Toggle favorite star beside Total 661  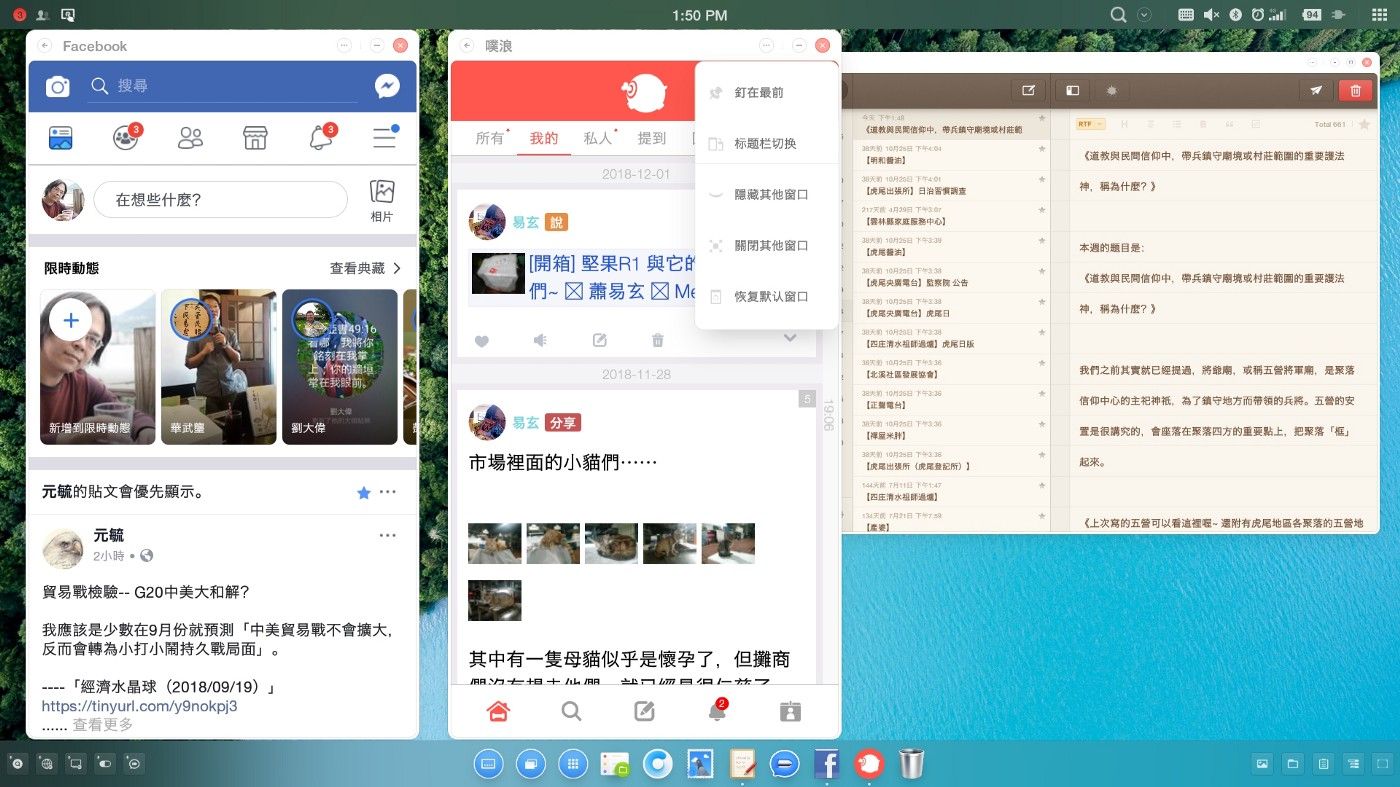[1363, 124]
